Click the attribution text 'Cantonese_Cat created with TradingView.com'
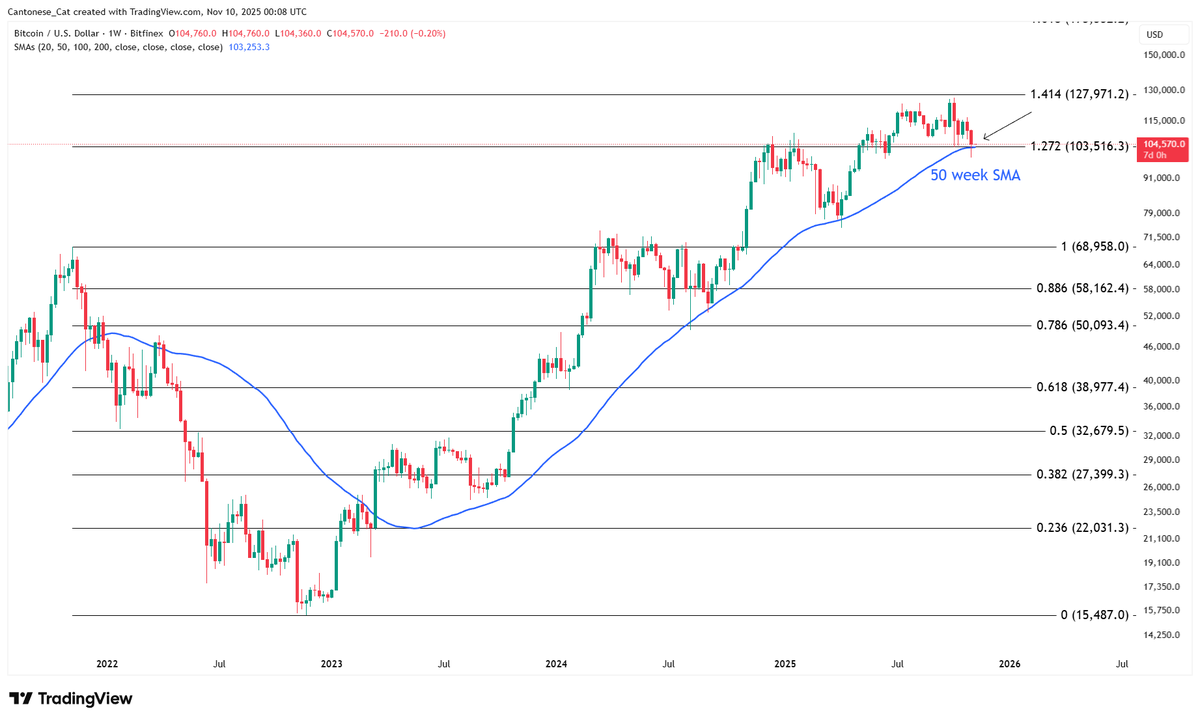This screenshot has height=722, width=1200. coord(104,10)
